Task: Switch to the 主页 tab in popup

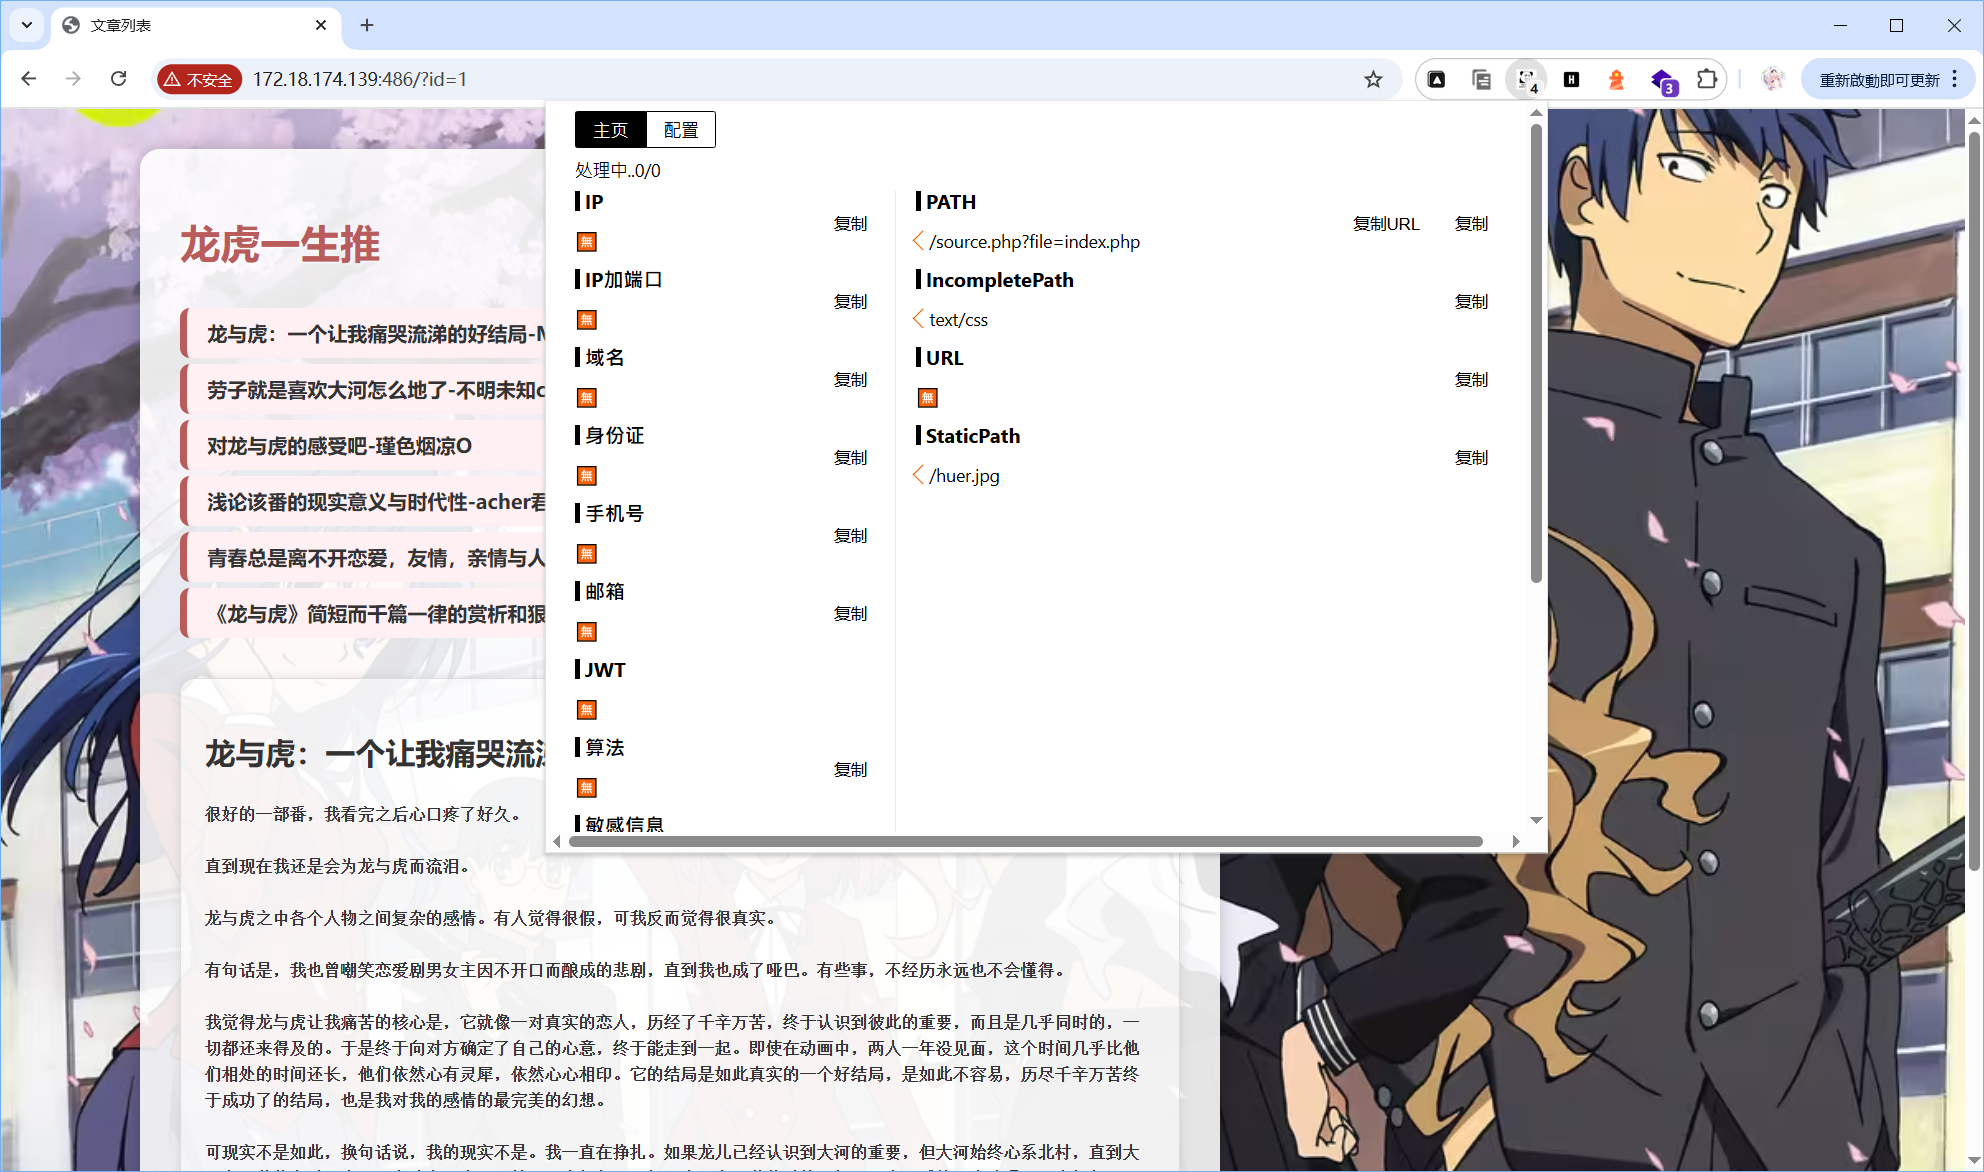Action: (x=611, y=130)
